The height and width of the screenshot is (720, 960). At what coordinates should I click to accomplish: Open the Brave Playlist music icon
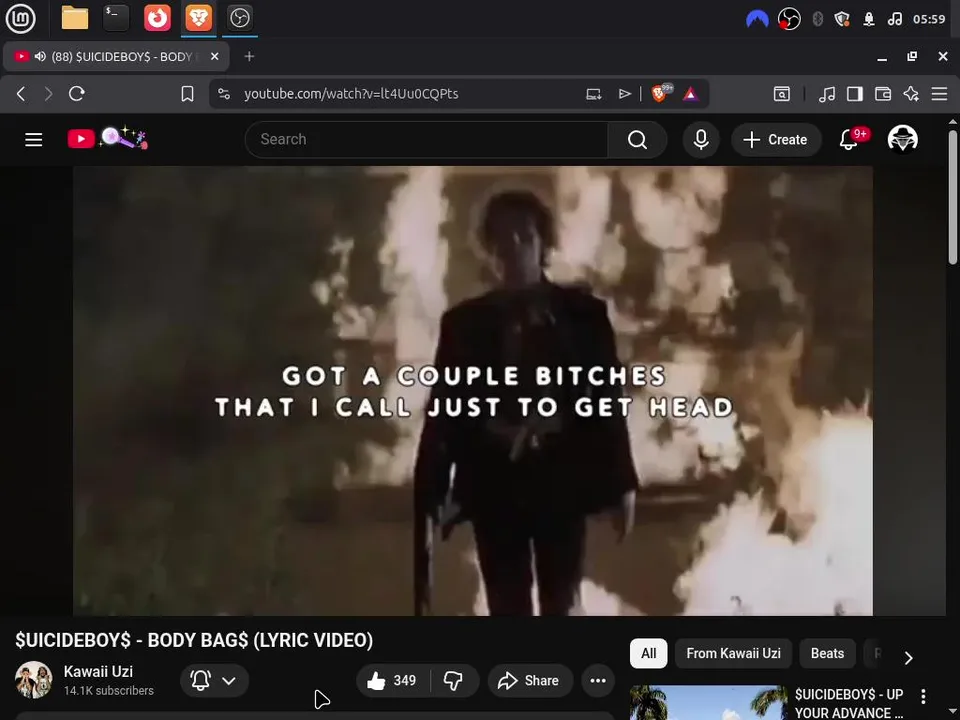coord(827,94)
